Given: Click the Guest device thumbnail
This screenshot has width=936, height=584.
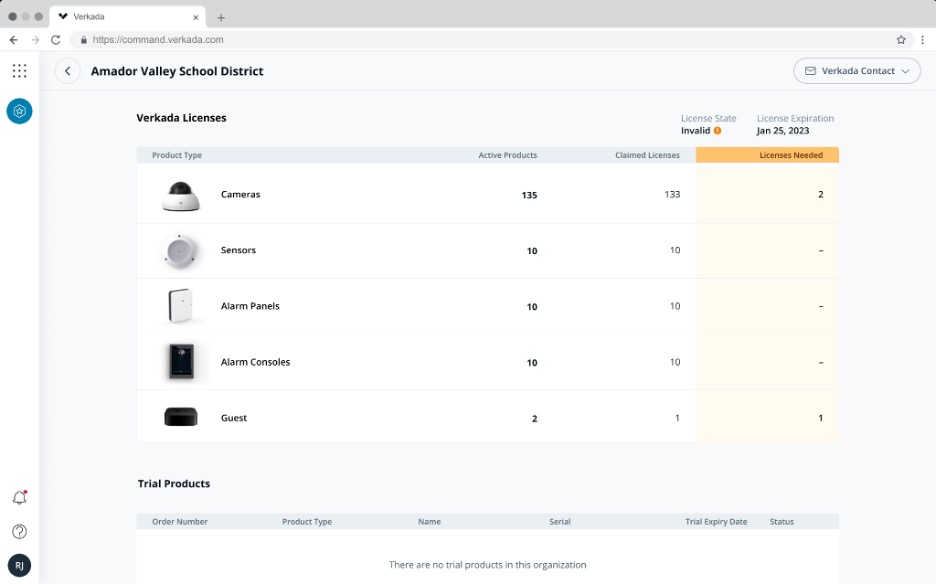Looking at the screenshot, I should coord(181,417).
